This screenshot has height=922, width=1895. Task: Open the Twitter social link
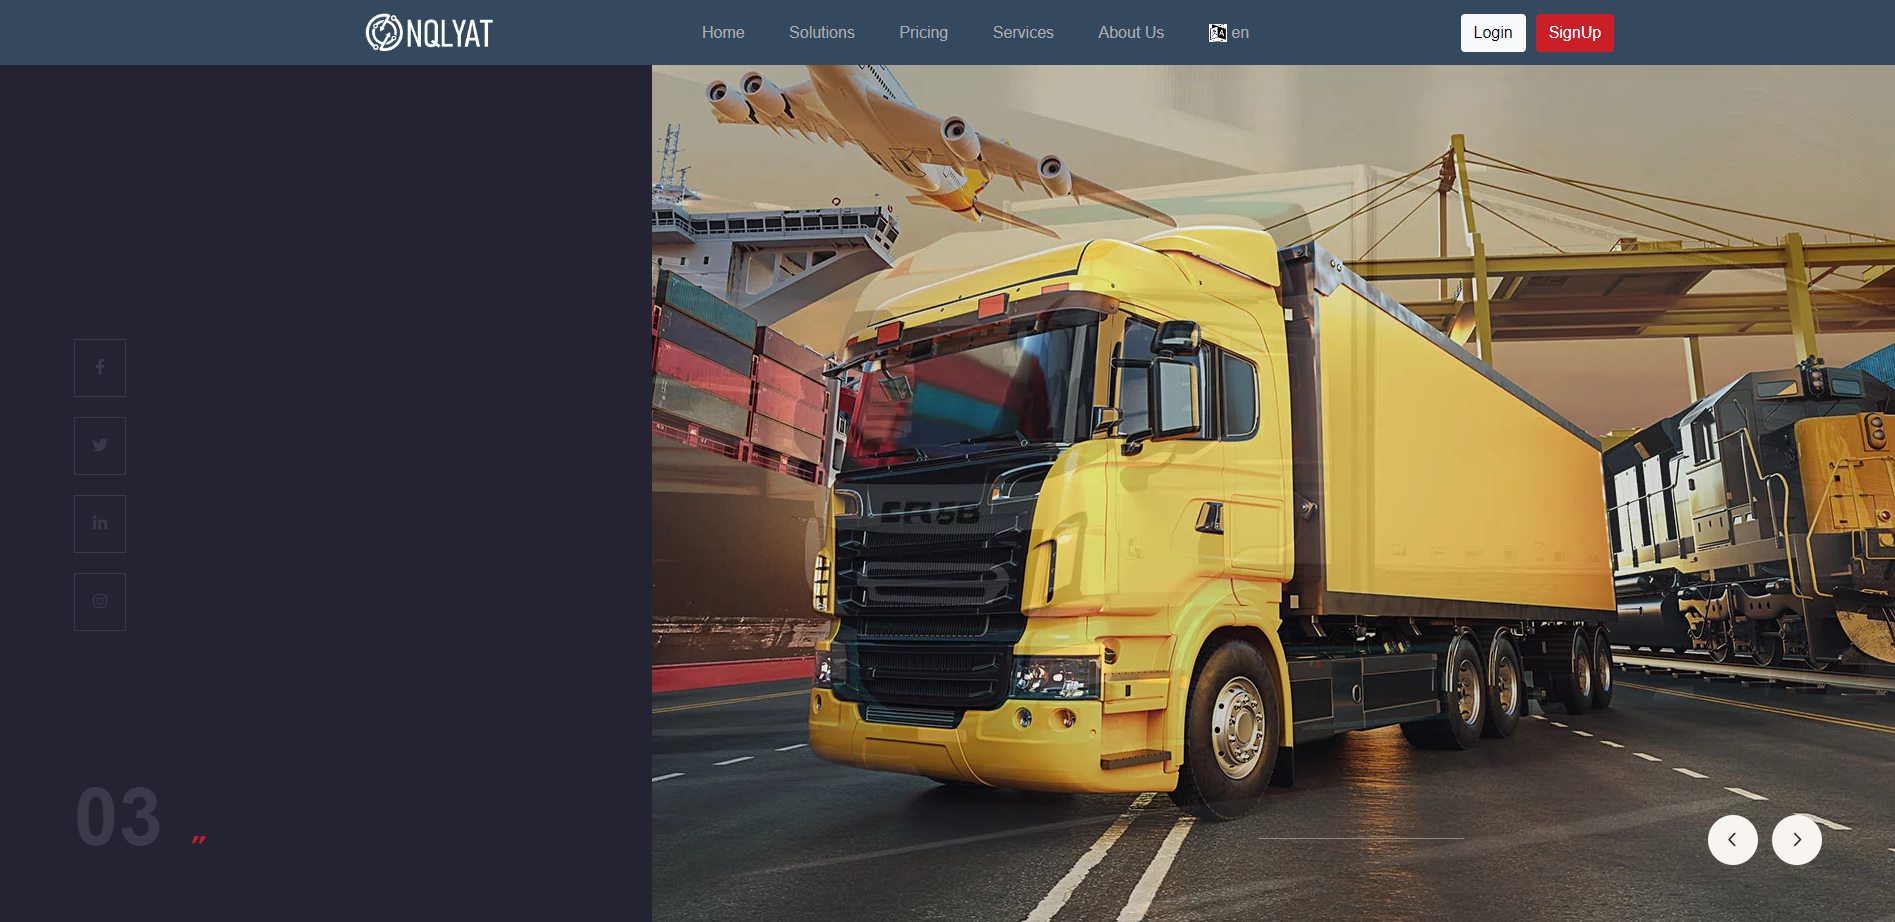(100, 446)
